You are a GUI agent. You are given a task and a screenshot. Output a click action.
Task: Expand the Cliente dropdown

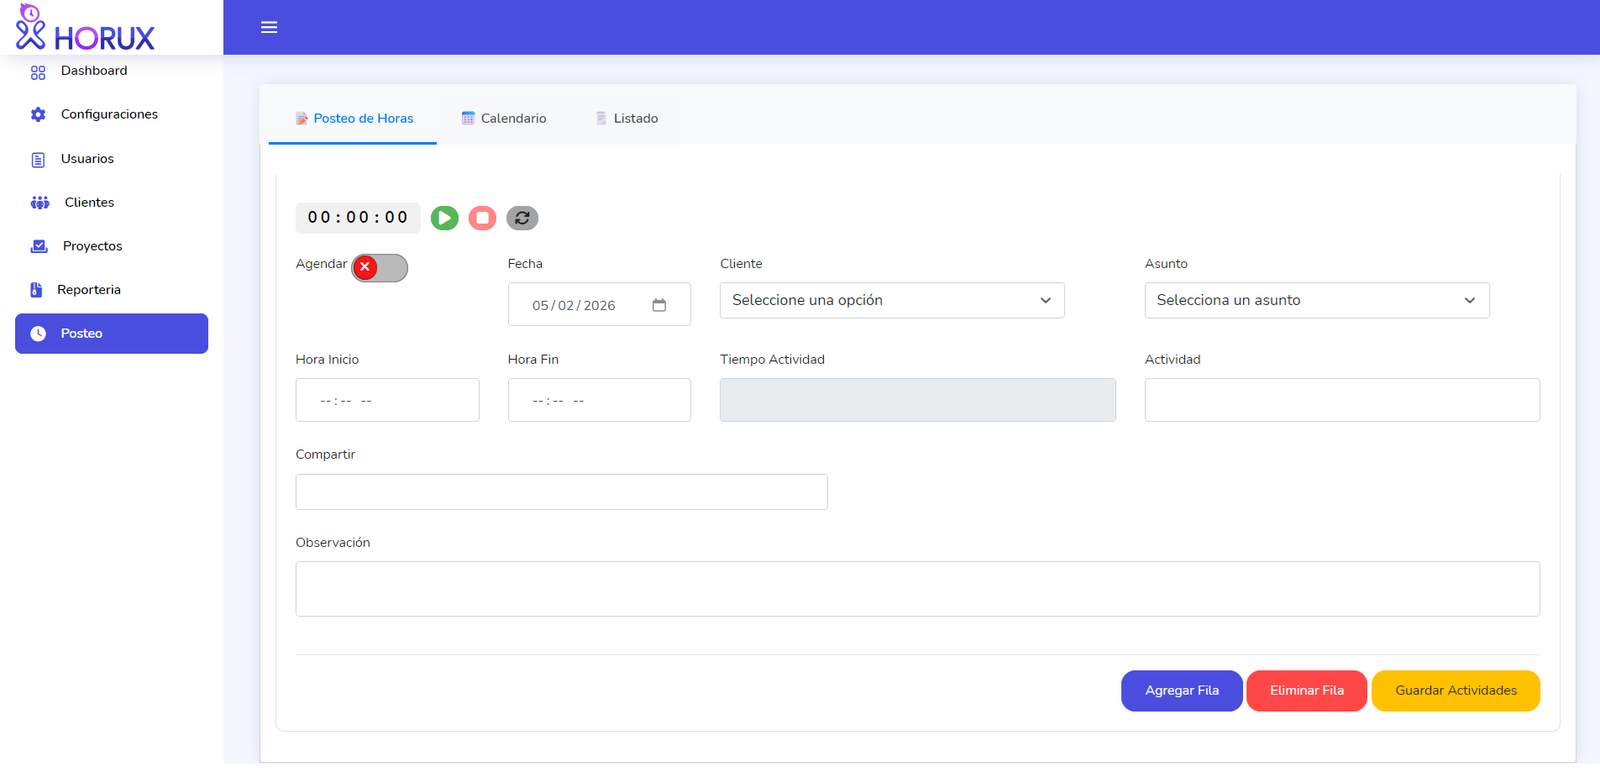tap(891, 300)
